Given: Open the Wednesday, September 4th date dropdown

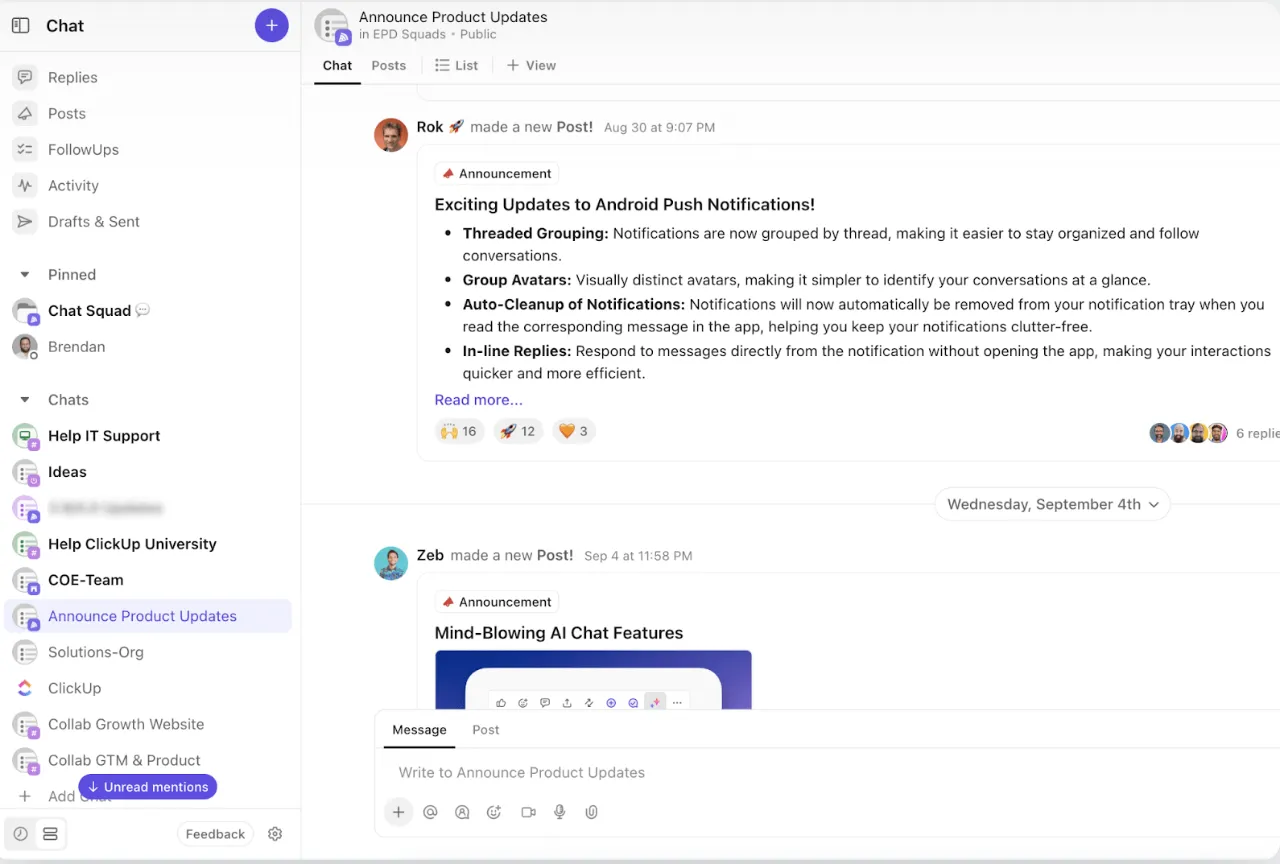Looking at the screenshot, I should (x=1052, y=504).
